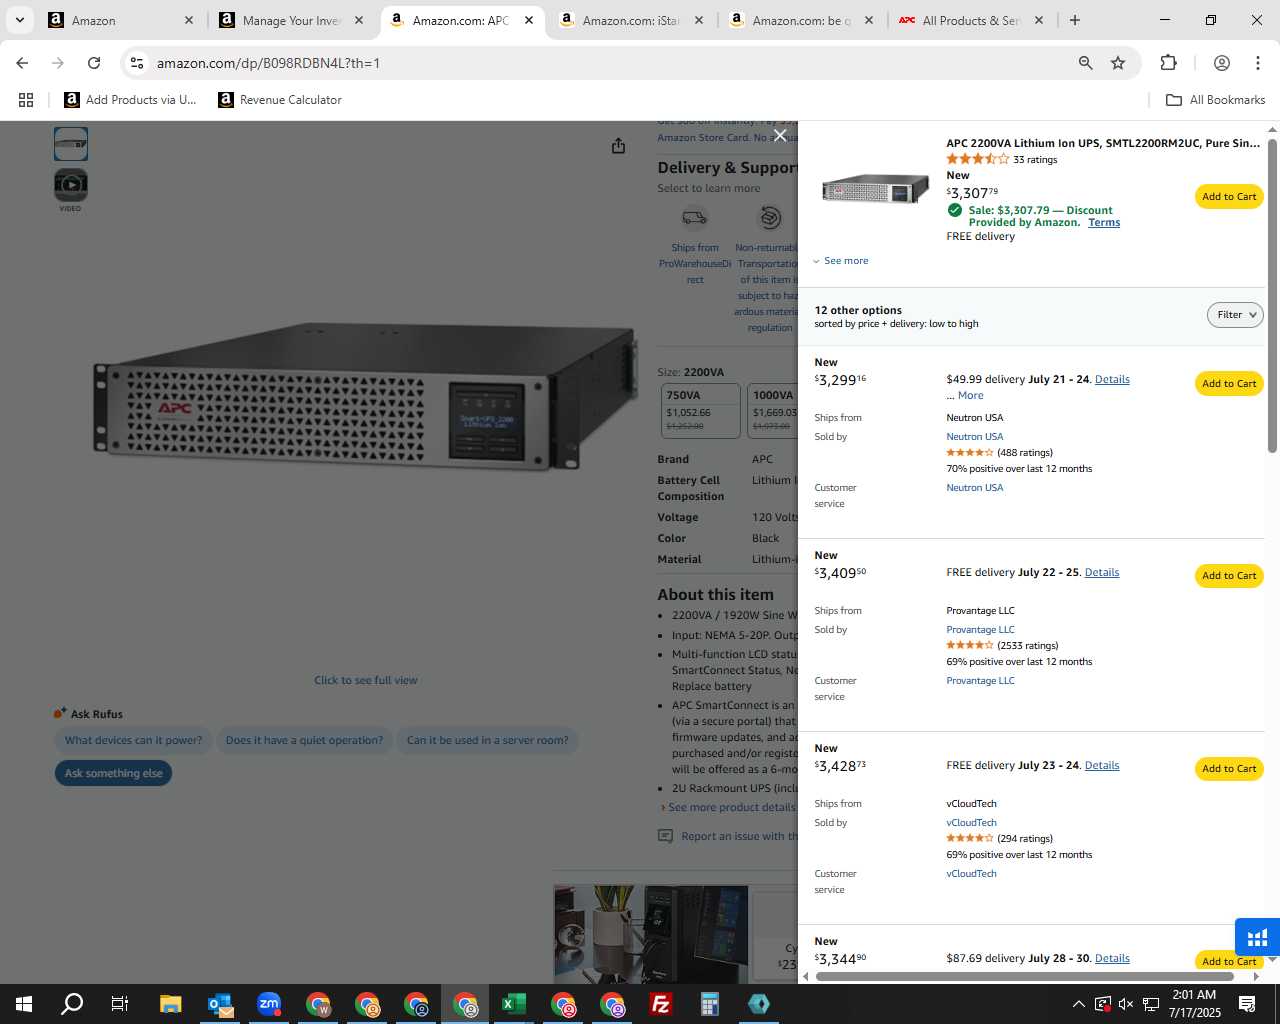Image resolution: width=1280 pixels, height=1024 pixels.
Task: Click the volume muted tray icon
Action: click(1126, 1004)
